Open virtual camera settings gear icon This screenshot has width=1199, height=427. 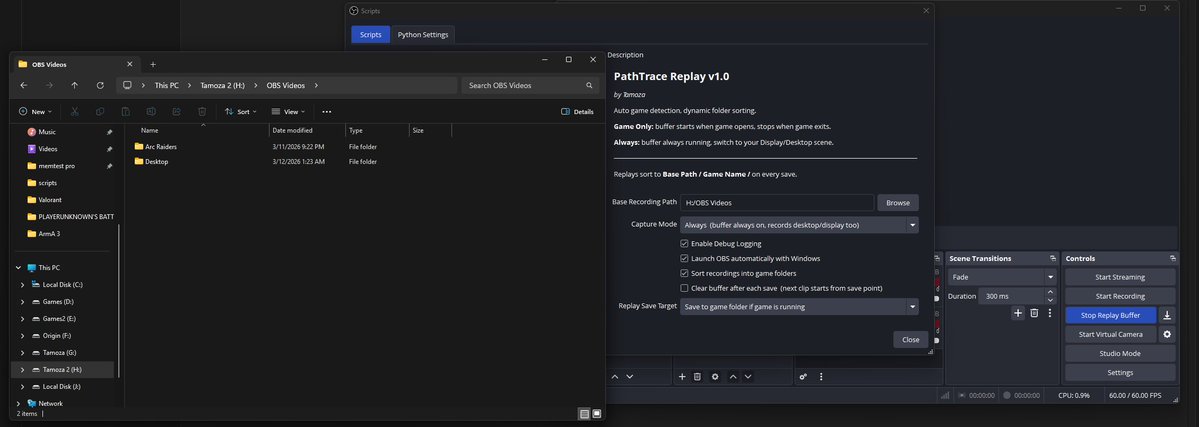click(1167, 334)
